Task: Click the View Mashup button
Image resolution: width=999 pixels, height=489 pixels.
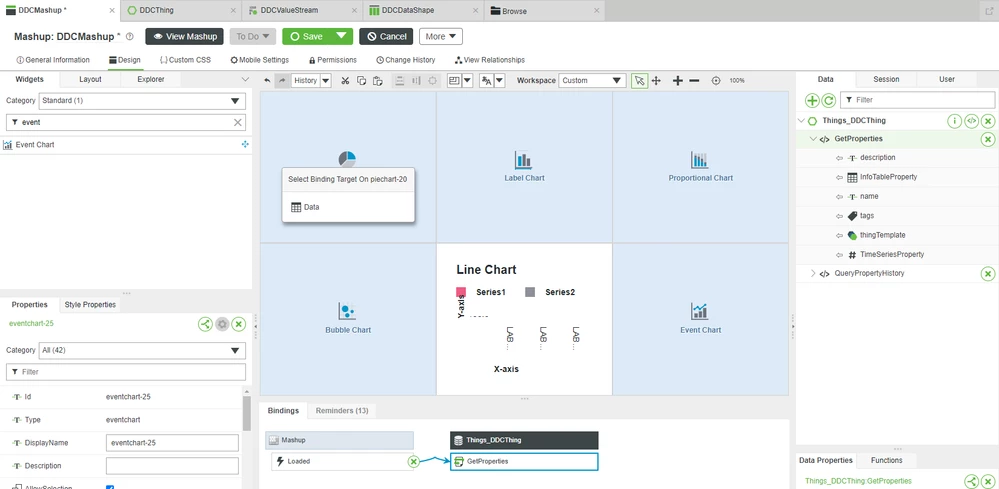Action: point(185,36)
